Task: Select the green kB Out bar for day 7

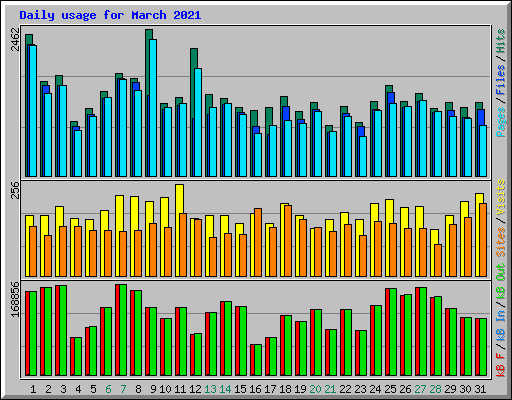Action: click(x=123, y=330)
